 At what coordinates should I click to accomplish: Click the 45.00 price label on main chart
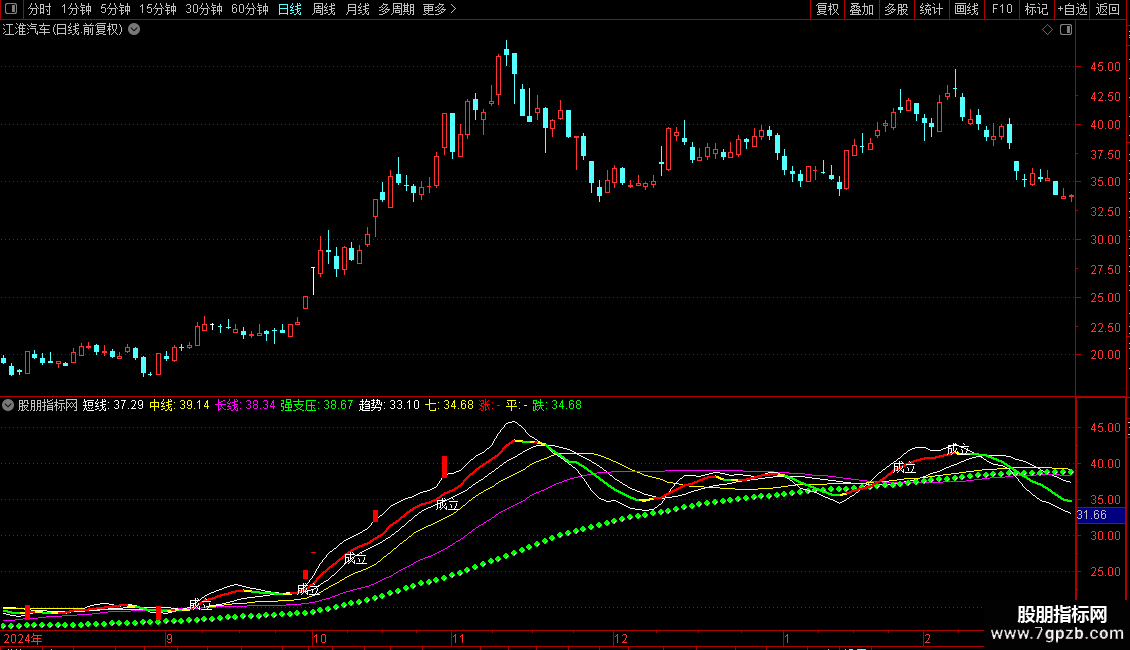(1105, 67)
